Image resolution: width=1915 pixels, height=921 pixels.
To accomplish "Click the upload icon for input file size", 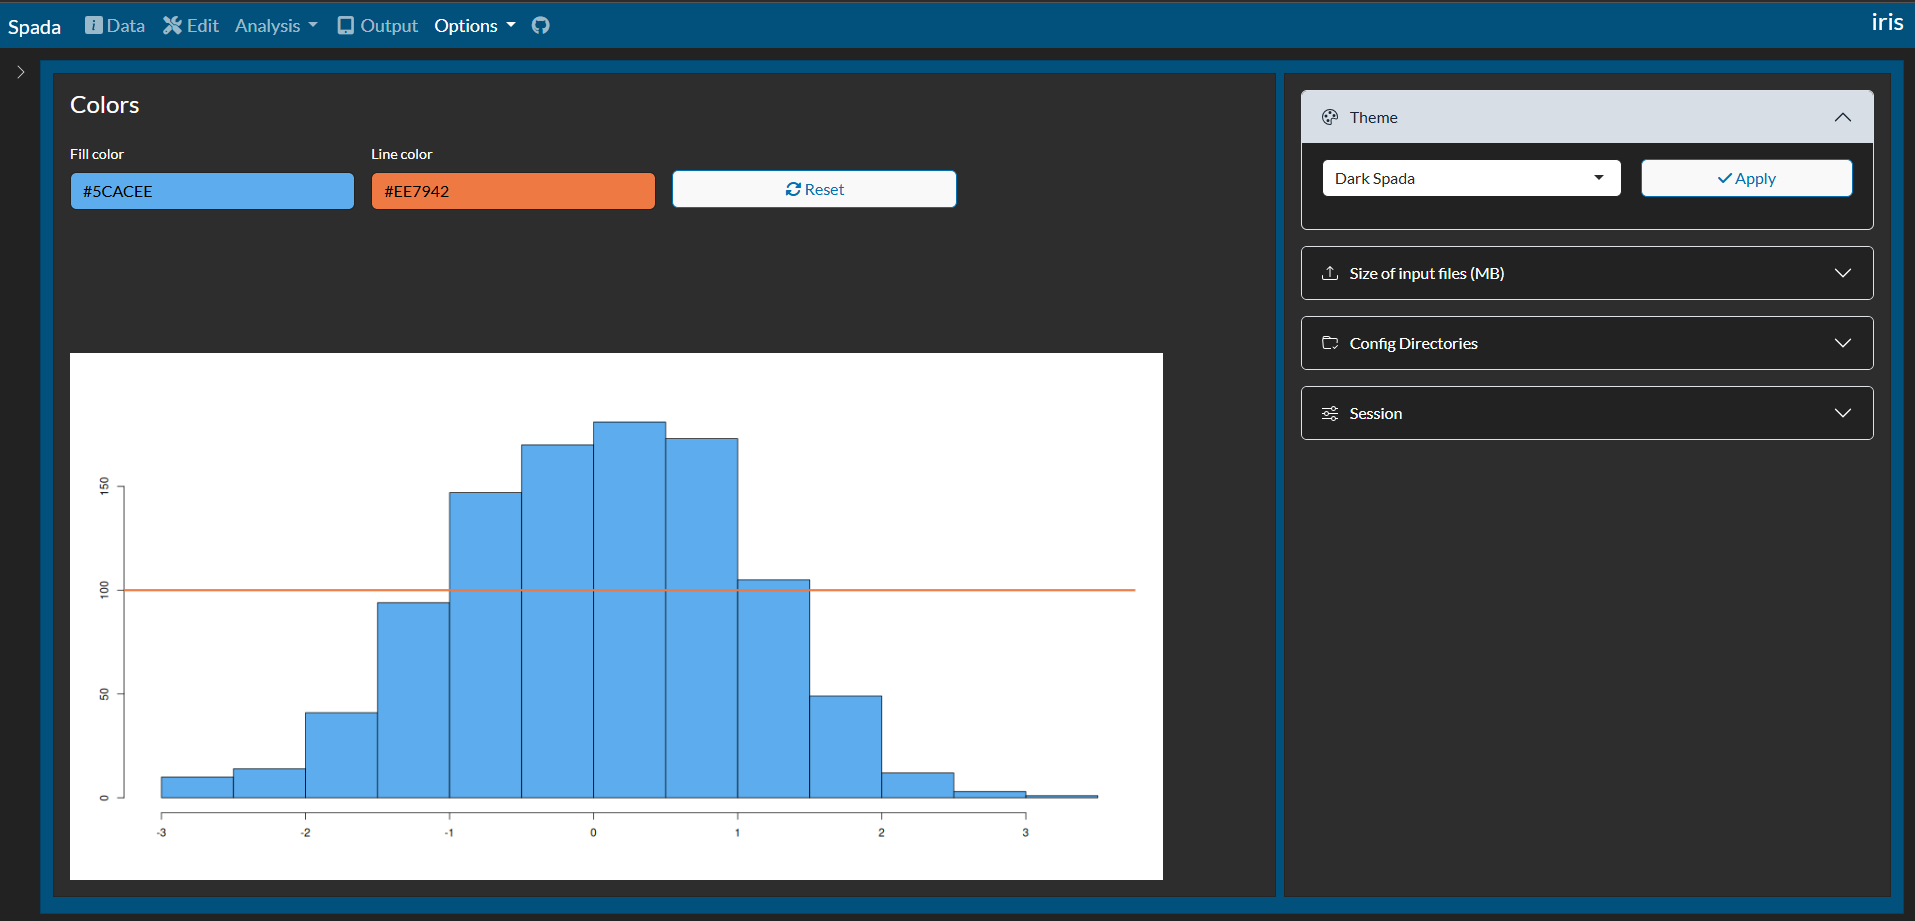I will (x=1330, y=273).
